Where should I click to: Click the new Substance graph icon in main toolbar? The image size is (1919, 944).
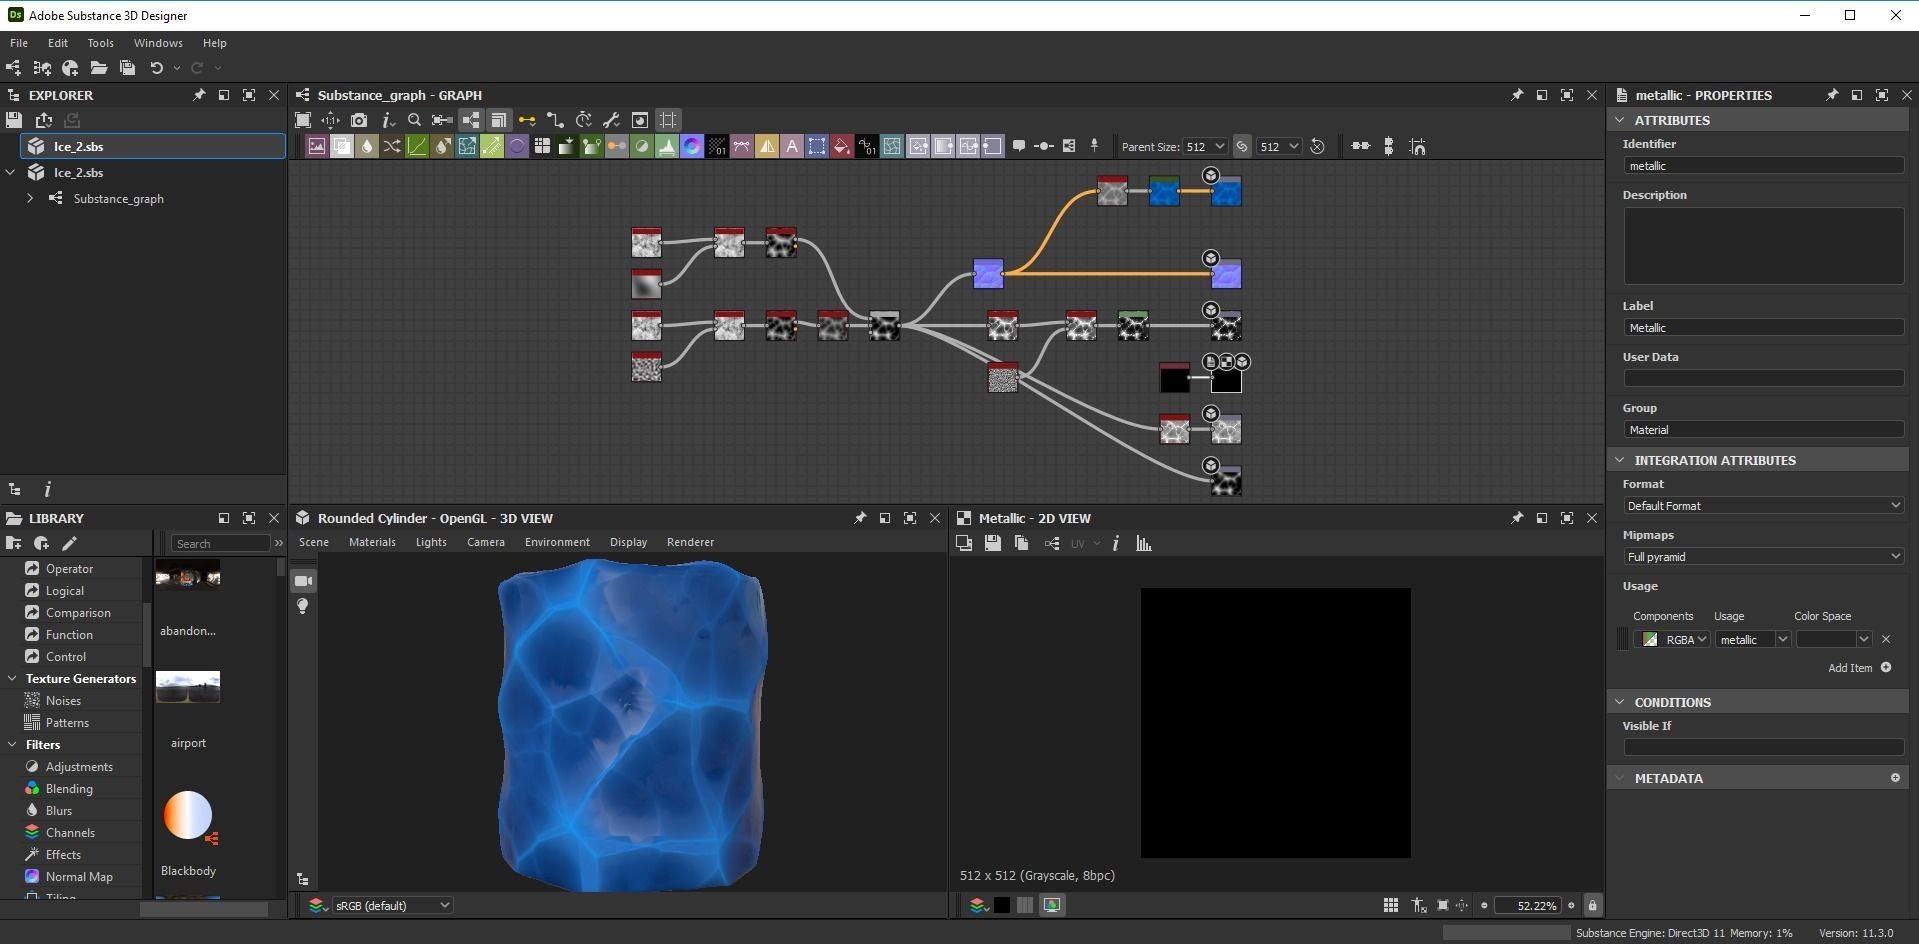13,68
